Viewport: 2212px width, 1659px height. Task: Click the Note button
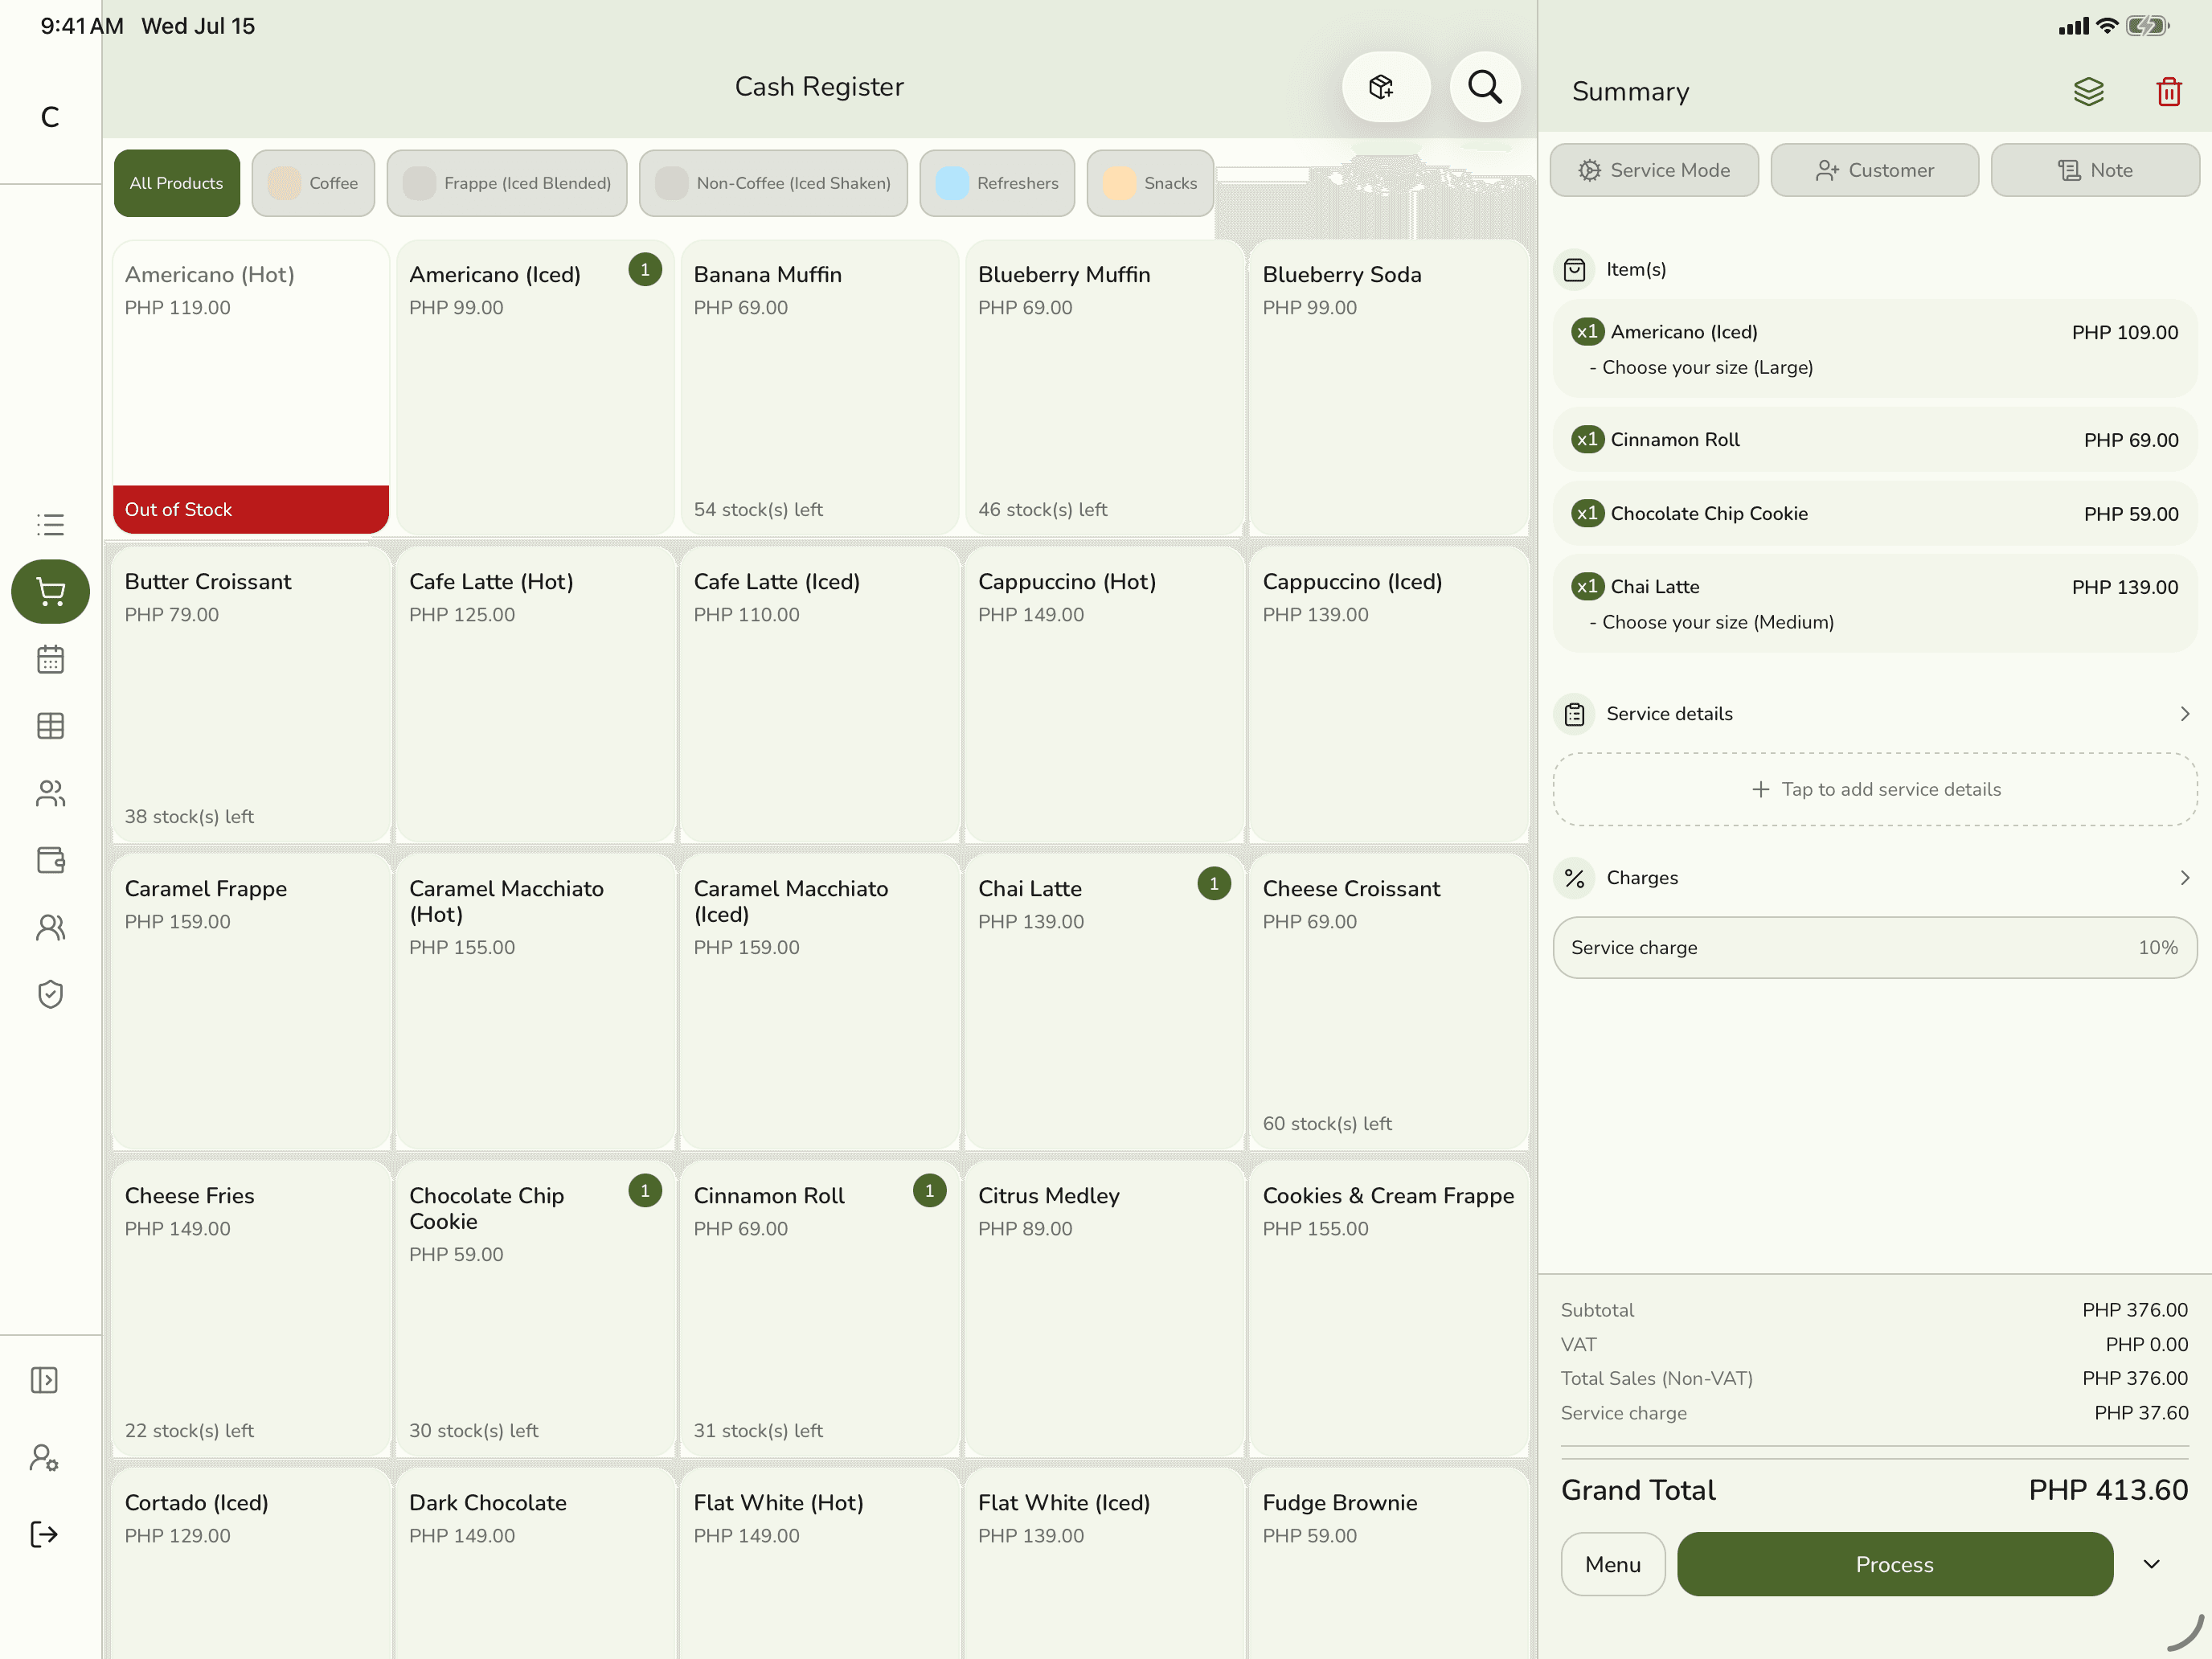2095,170
